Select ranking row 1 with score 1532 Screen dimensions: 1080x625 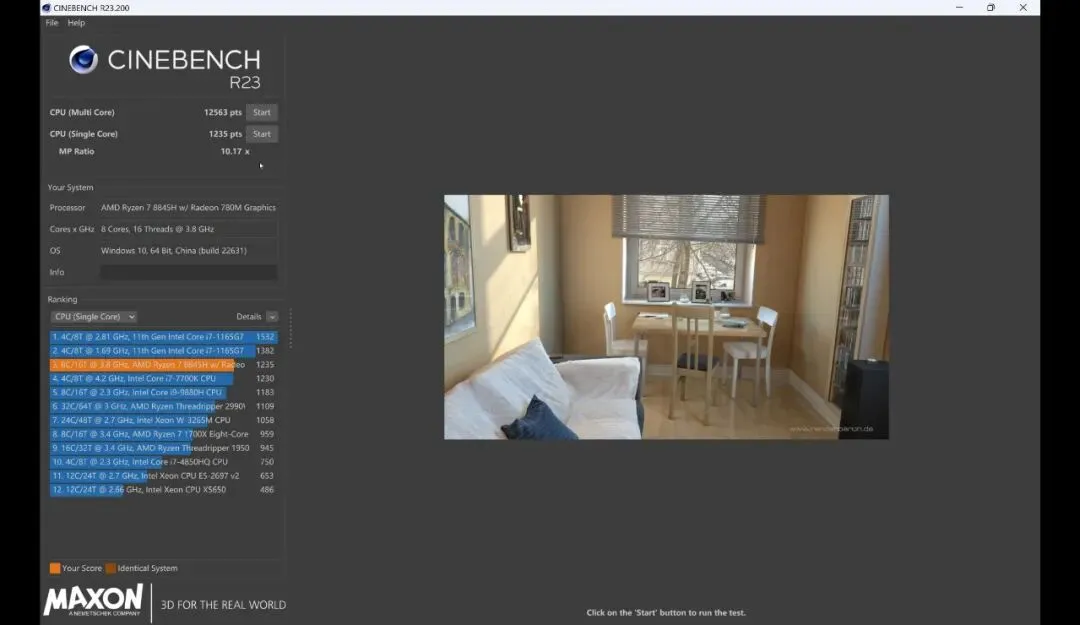(163, 337)
